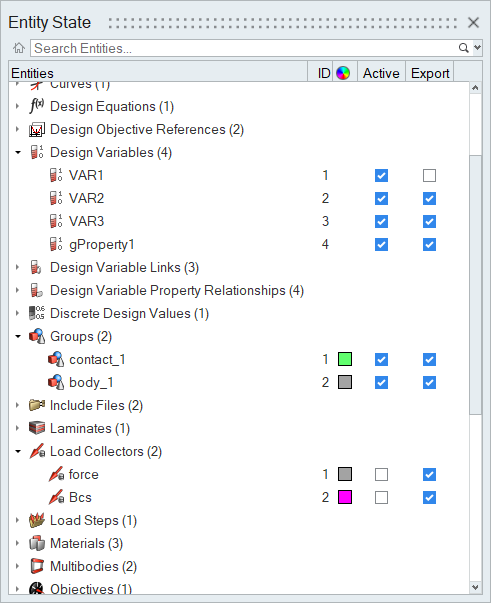
Task: Expand the Include Files node
Action: [17, 405]
